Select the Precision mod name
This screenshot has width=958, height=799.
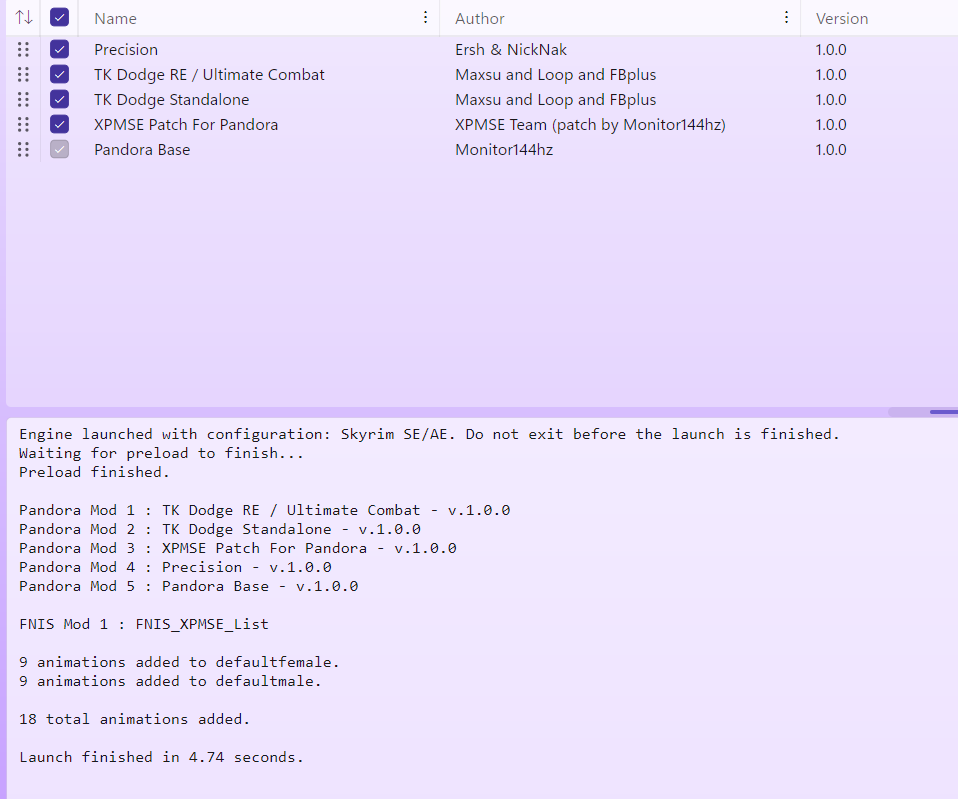tap(126, 49)
